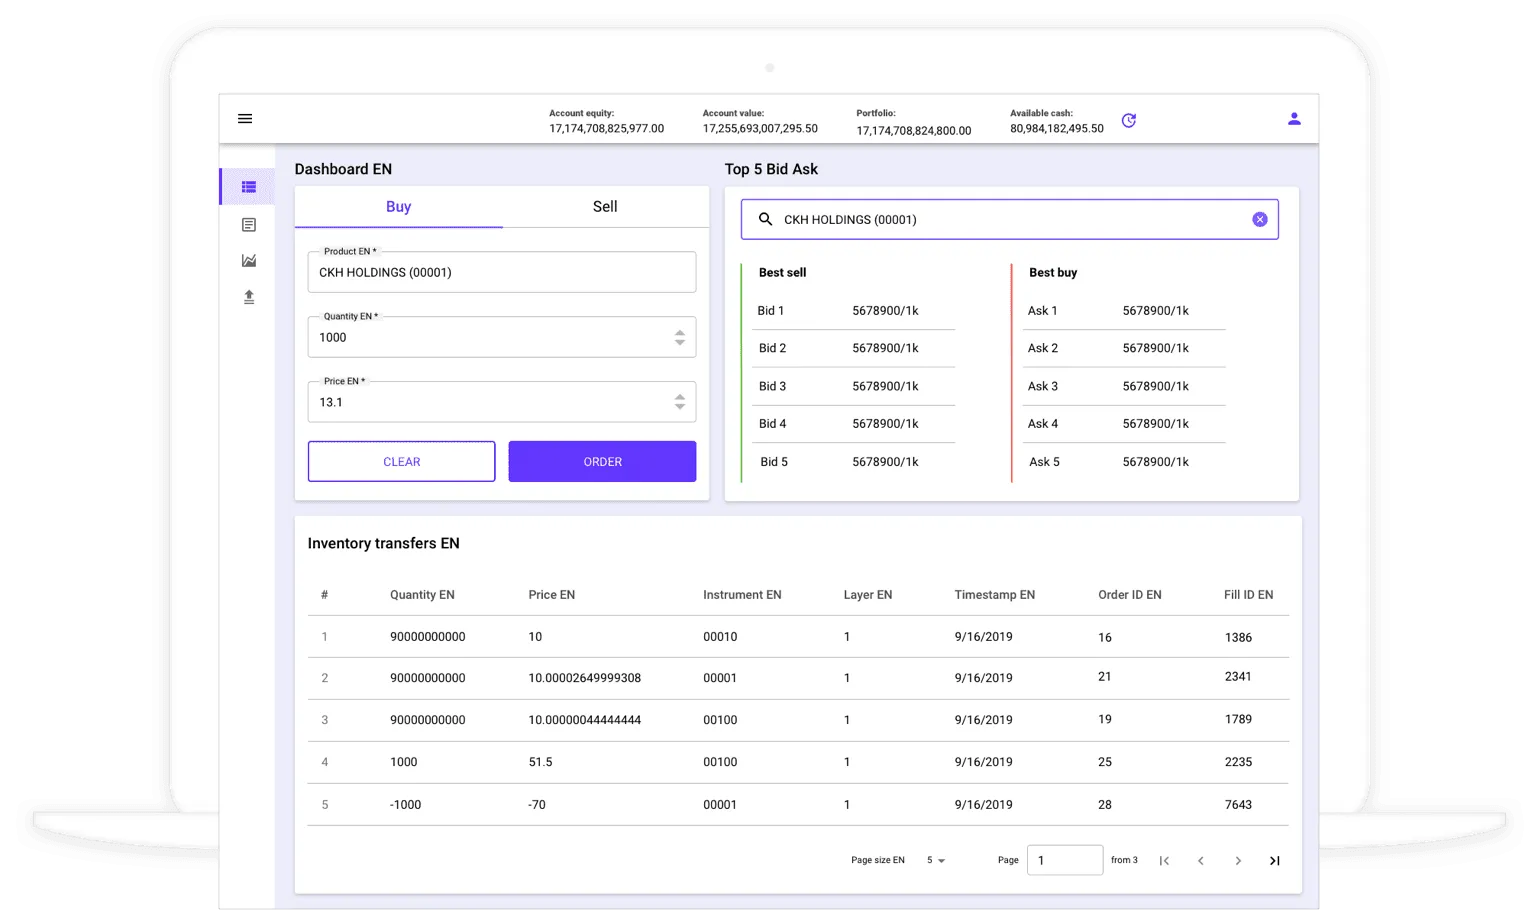Clear the CKH HOLDINGS search field
The width and height of the screenshot is (1539, 910).
[x=1260, y=220]
